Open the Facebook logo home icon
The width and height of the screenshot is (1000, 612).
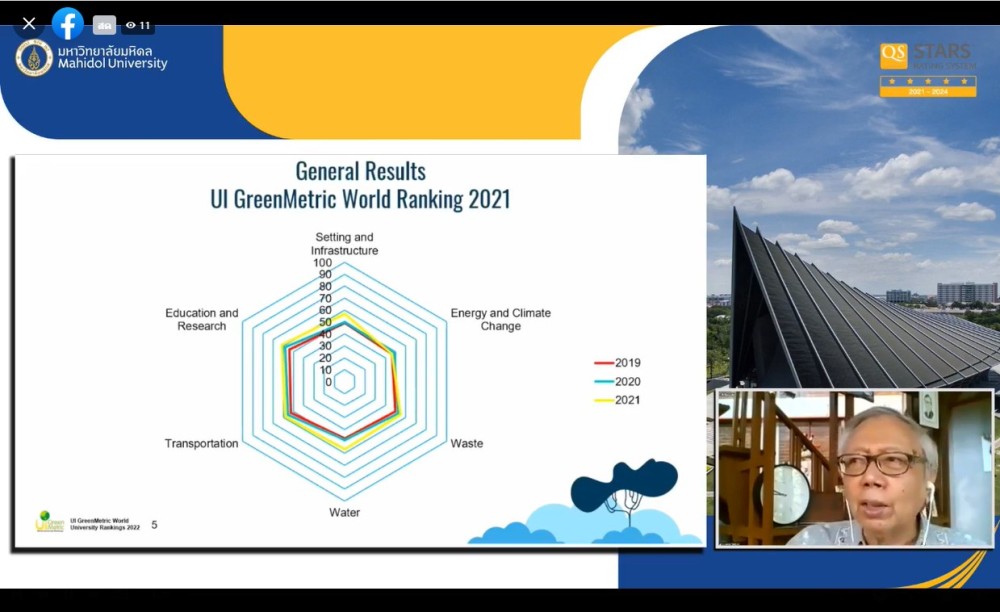pos(68,24)
